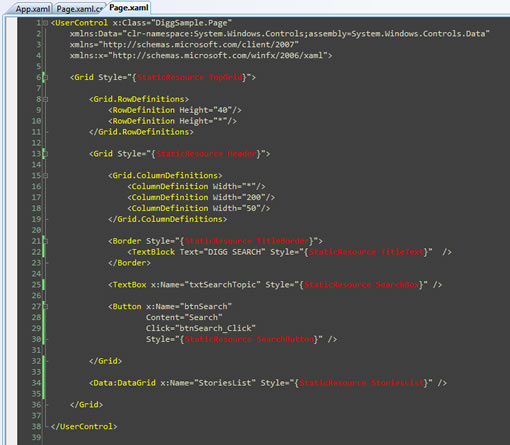Screen dimensions: 510x445
Task: Collapse the TopGrid Grid on line 6
Action: (x=45, y=77)
